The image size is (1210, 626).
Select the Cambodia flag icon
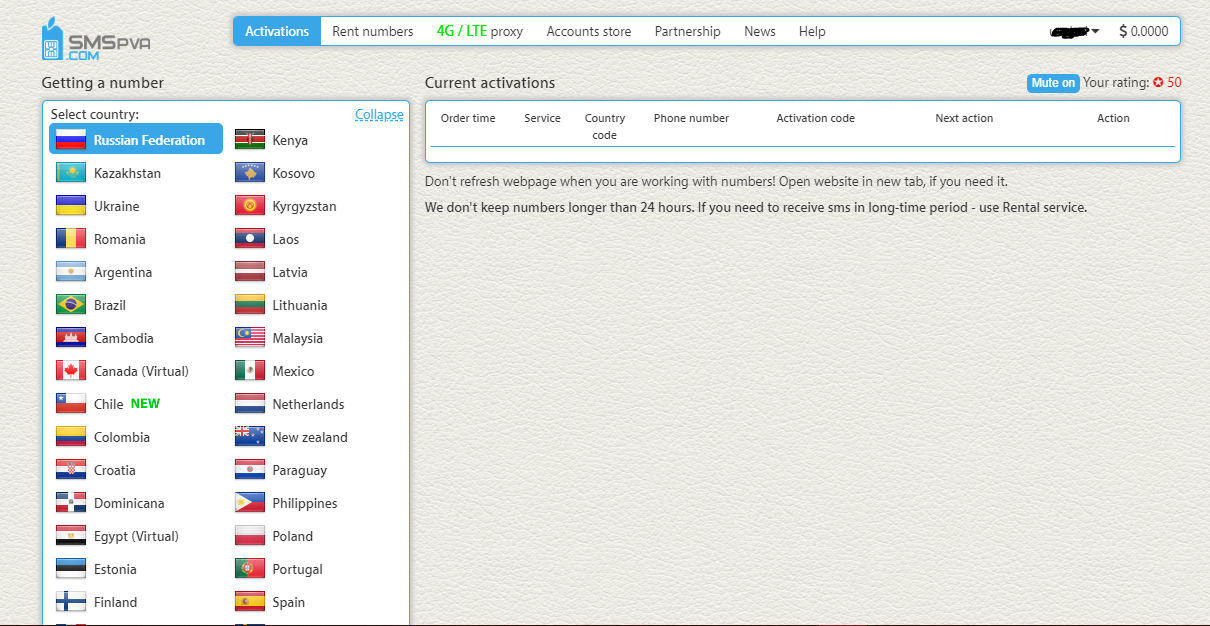(71, 338)
